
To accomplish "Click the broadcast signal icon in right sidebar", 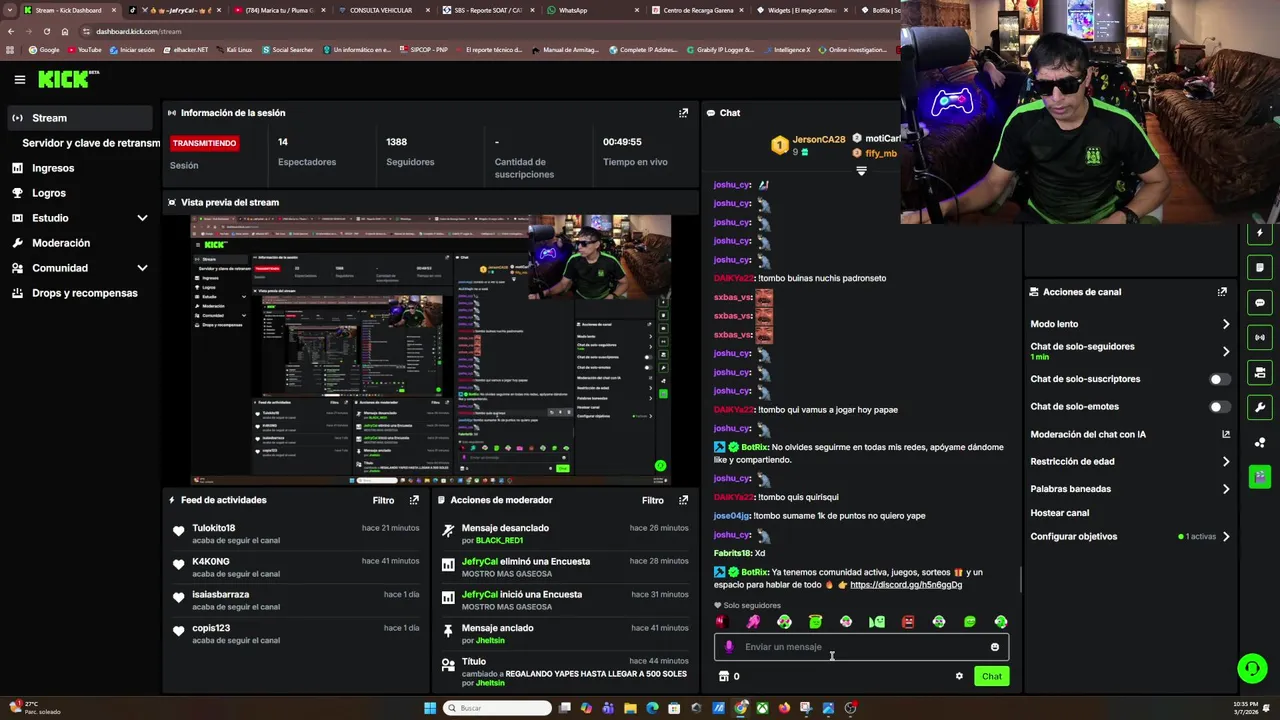I will pyautogui.click(x=1260, y=338).
